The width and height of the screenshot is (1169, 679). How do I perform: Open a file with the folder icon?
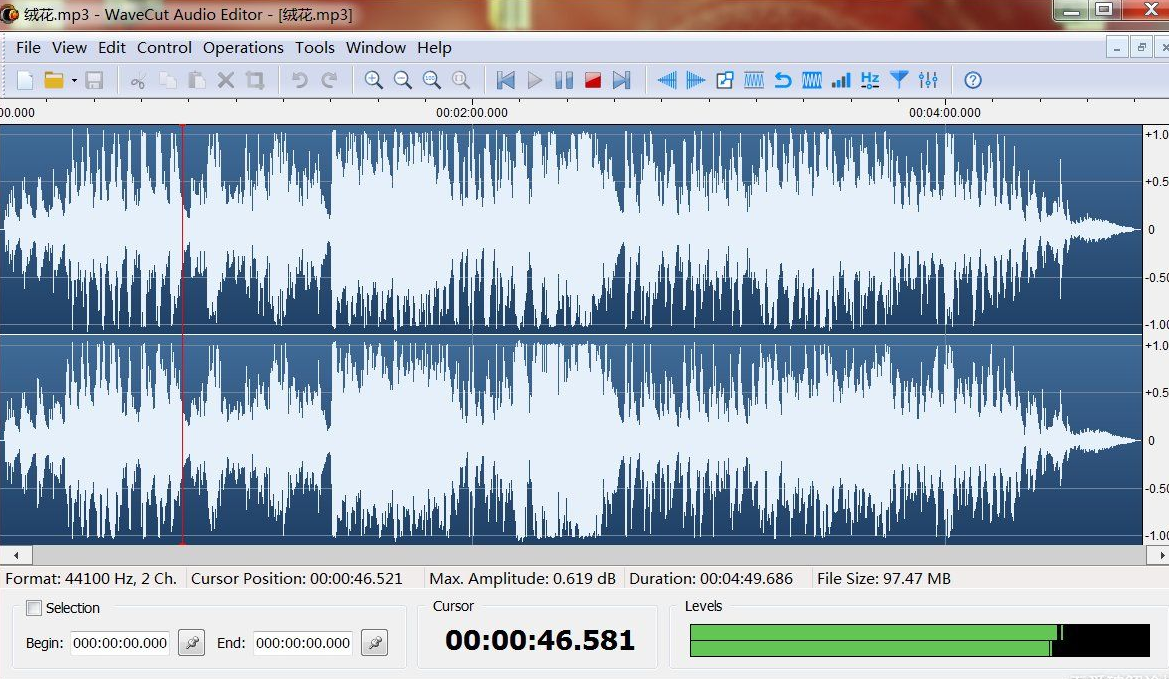point(54,80)
